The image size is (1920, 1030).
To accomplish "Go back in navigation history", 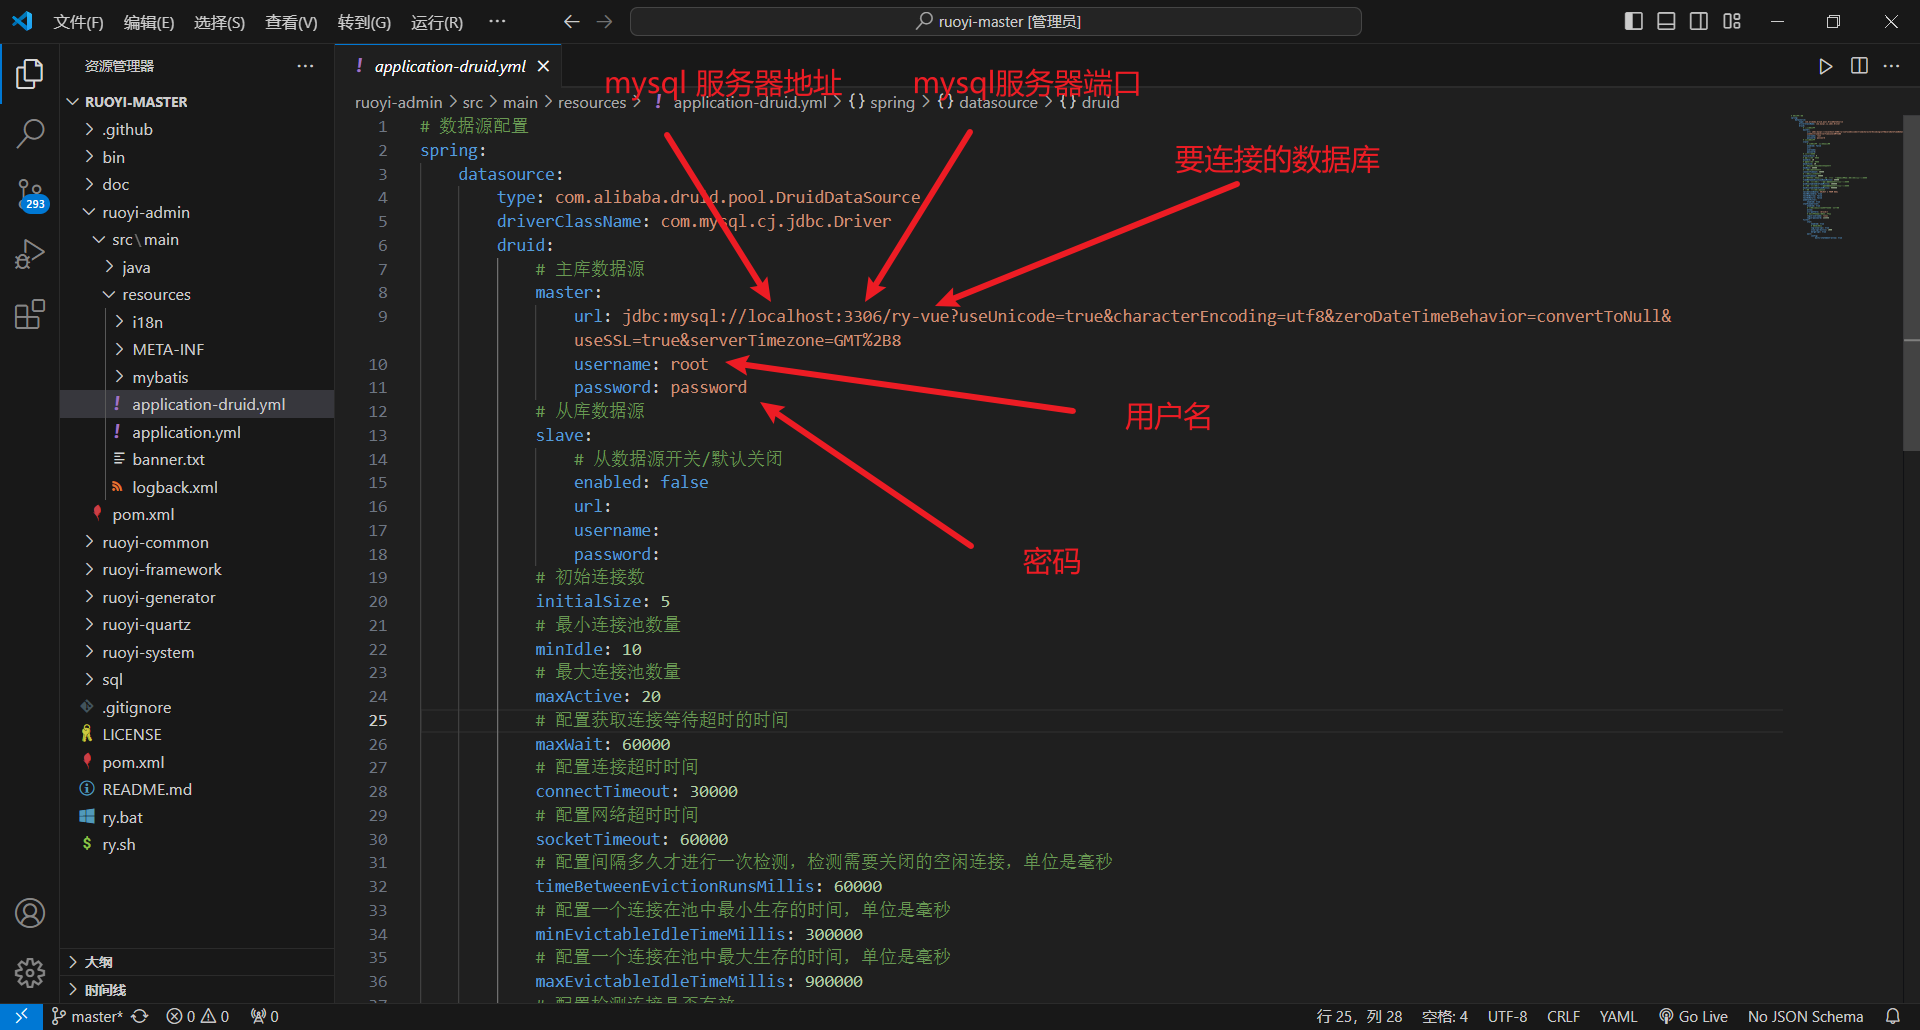I will click(571, 21).
